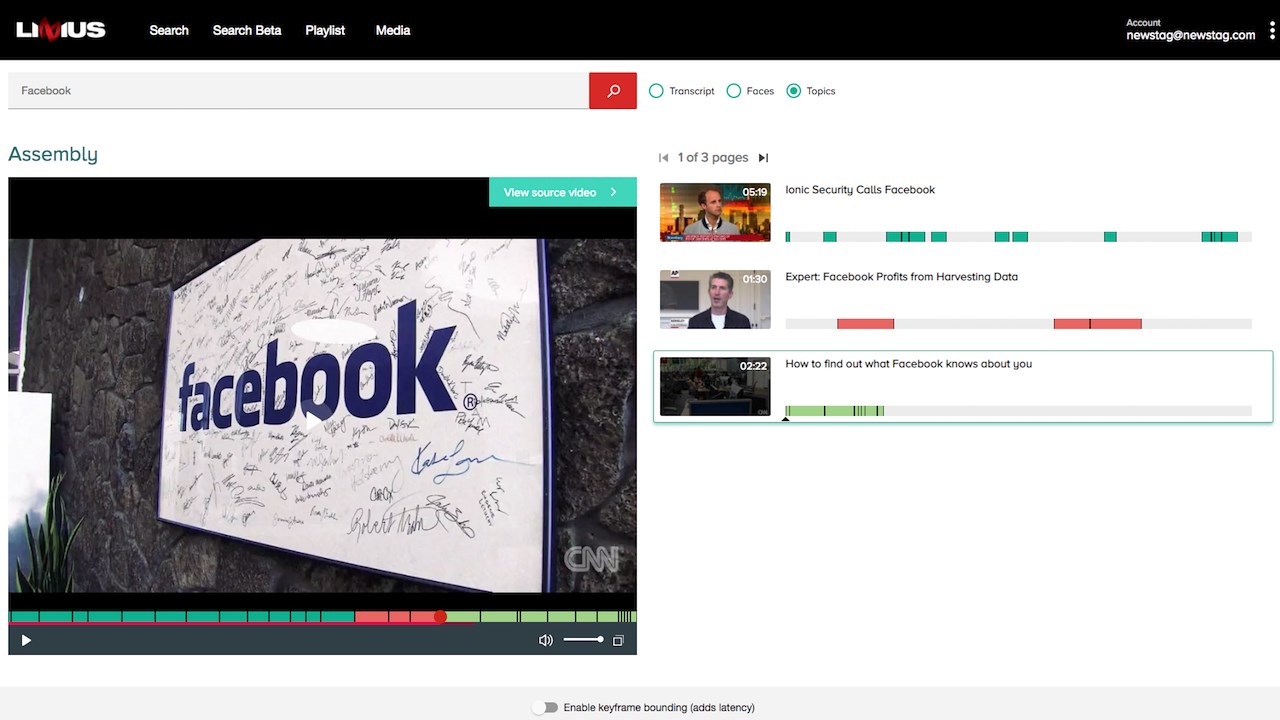Screen dimensions: 1280x720
Task: Click the center play overlay on video
Action: 322,417
